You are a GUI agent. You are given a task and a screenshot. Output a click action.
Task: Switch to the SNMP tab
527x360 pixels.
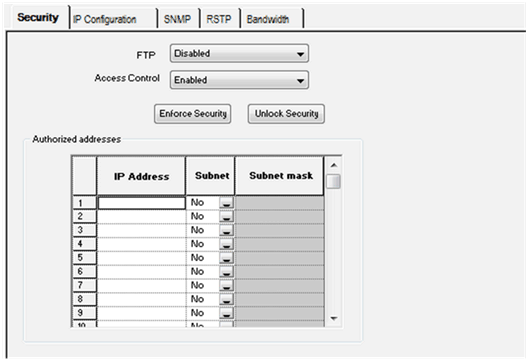pyautogui.click(x=177, y=19)
